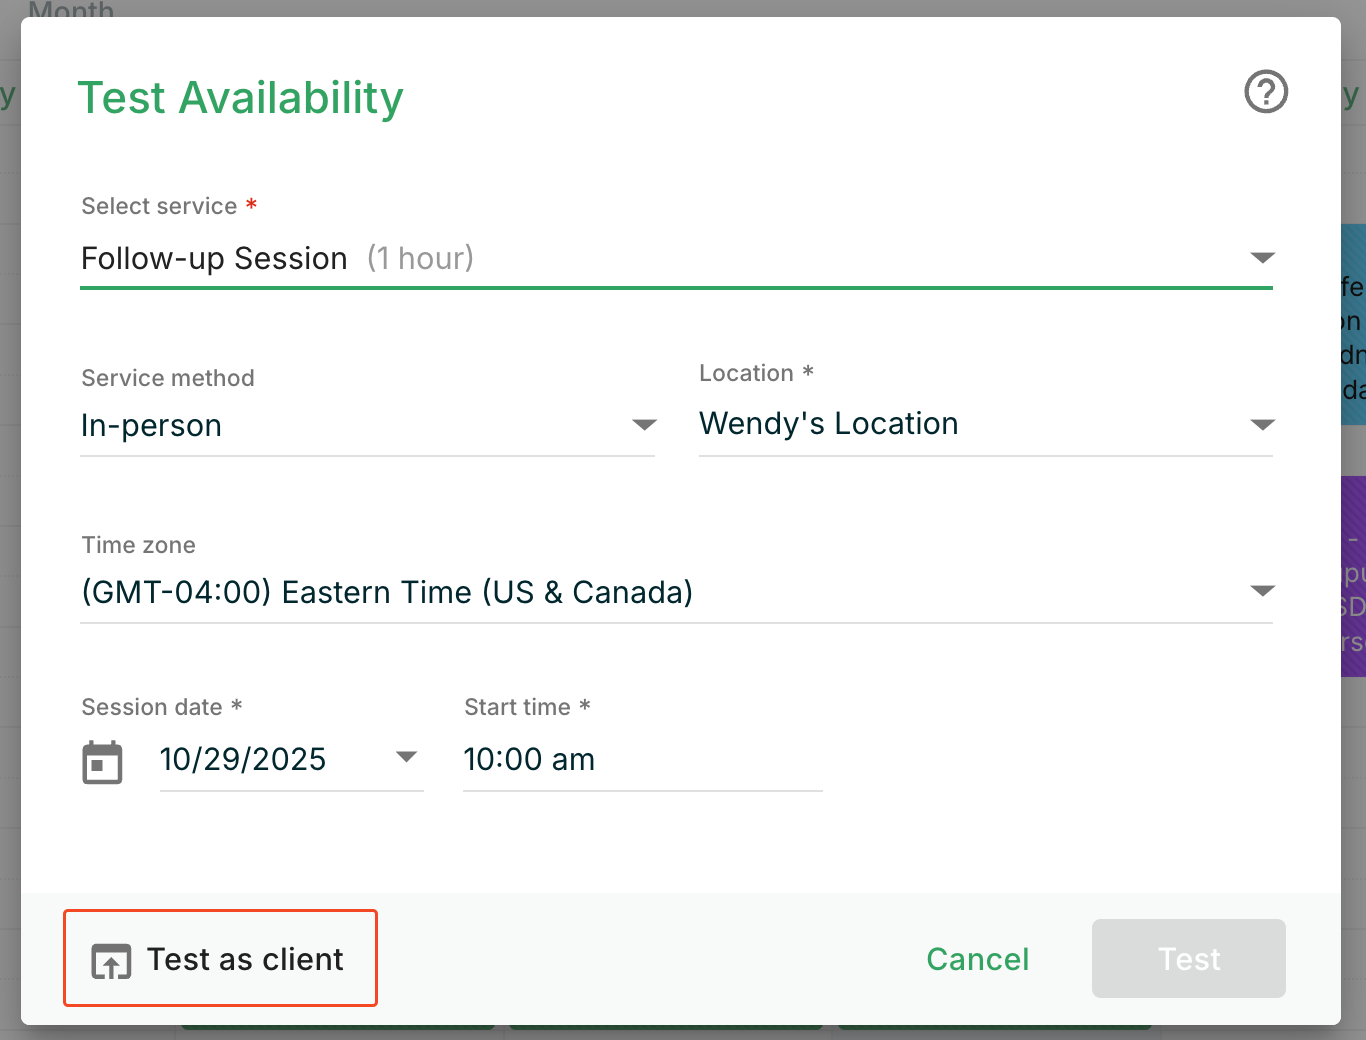1366x1040 pixels.
Task: Open the help question mark icon
Action: [x=1265, y=92]
